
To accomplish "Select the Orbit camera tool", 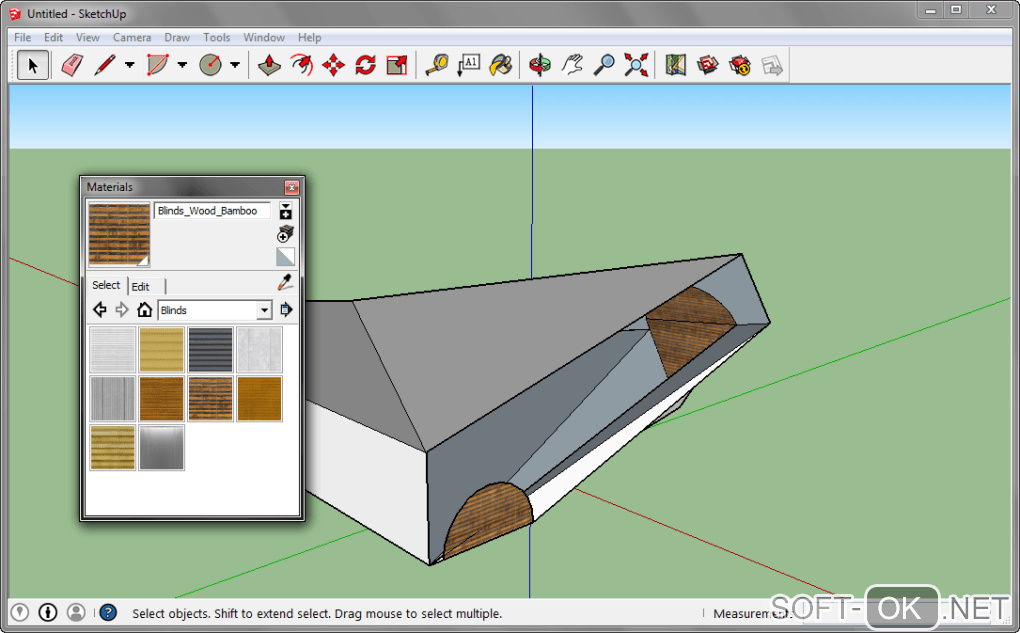I will 540,66.
